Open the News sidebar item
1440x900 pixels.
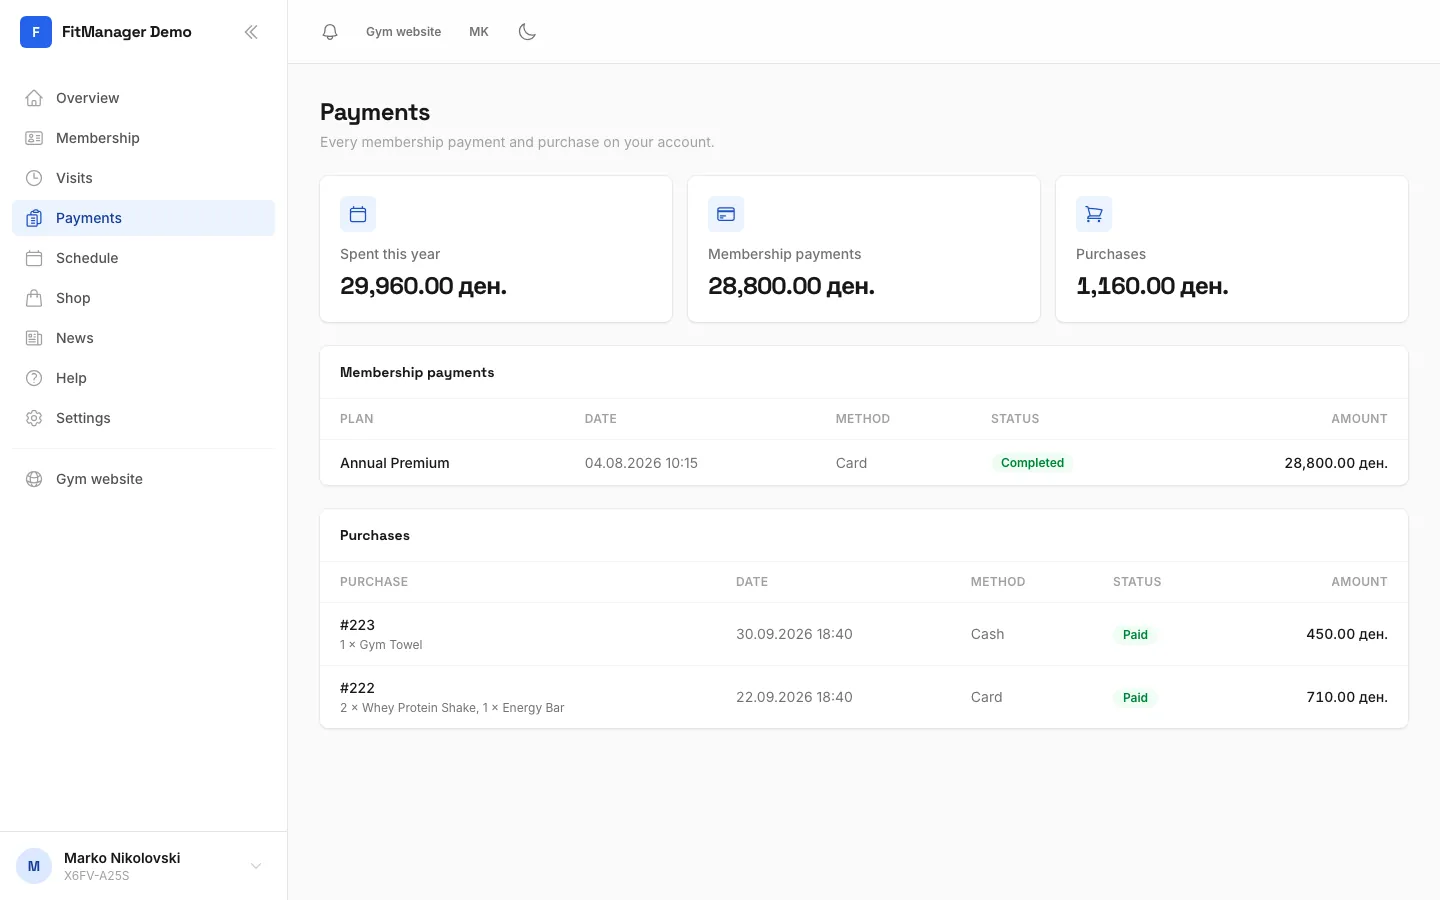(143, 338)
